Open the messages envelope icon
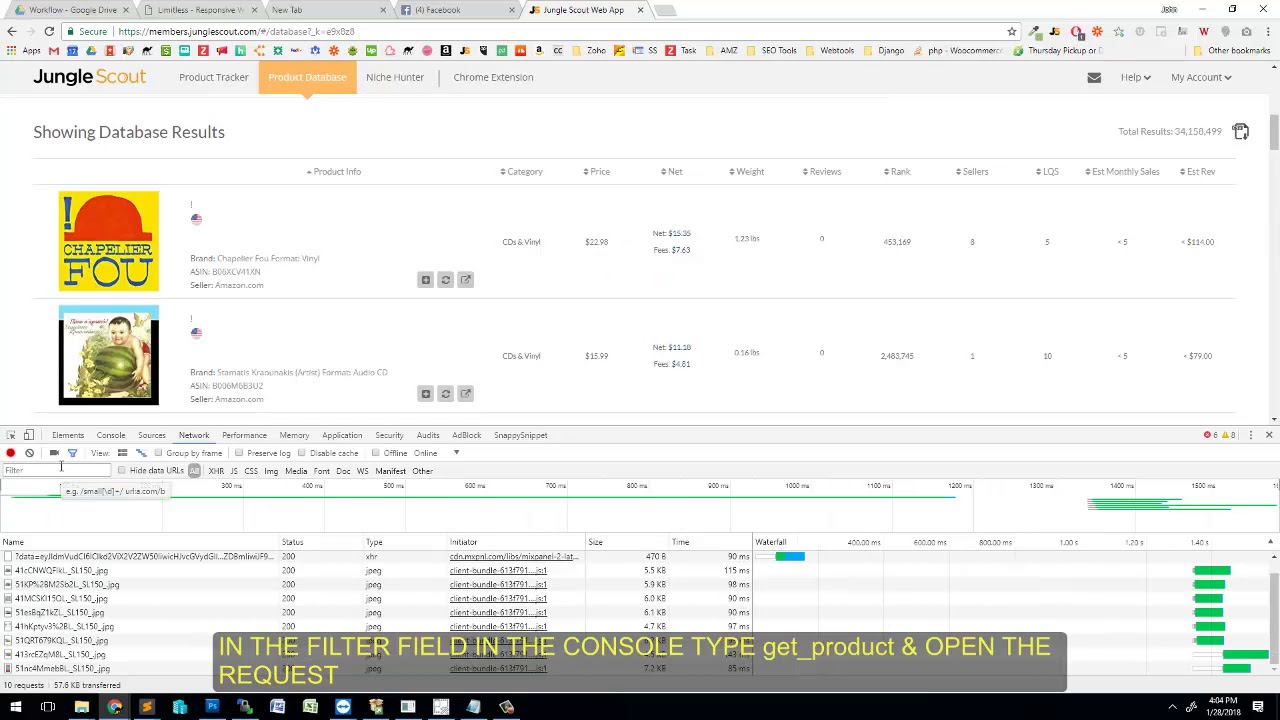 1094,77
